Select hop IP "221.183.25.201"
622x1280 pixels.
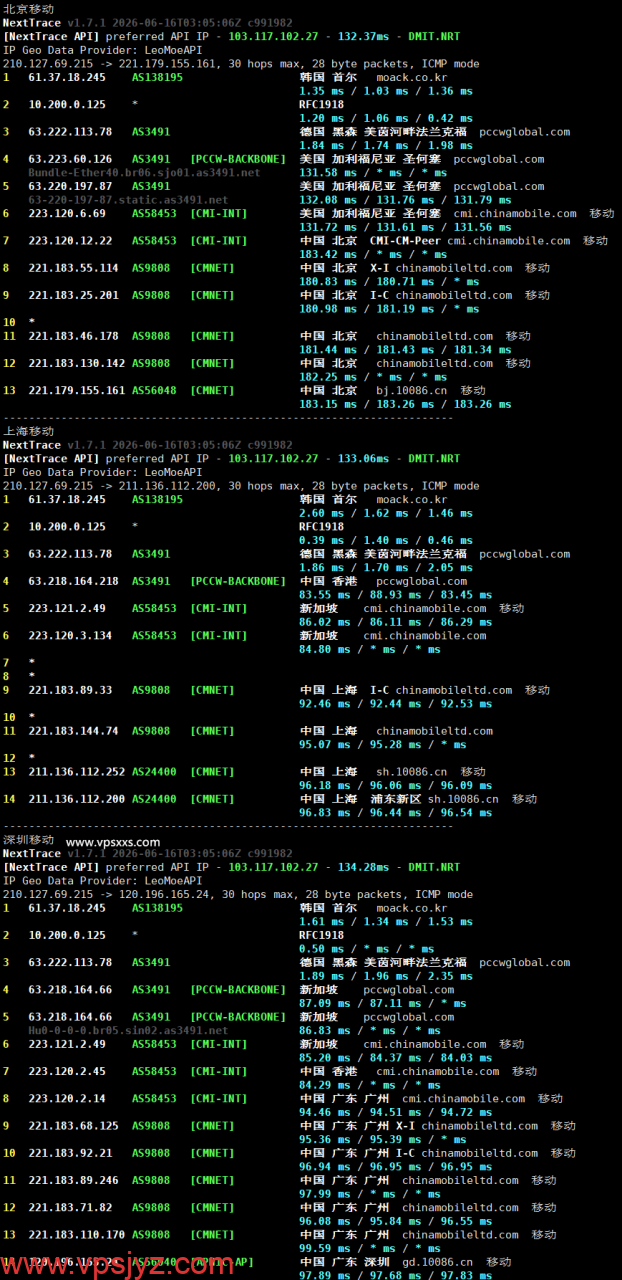click(73, 295)
